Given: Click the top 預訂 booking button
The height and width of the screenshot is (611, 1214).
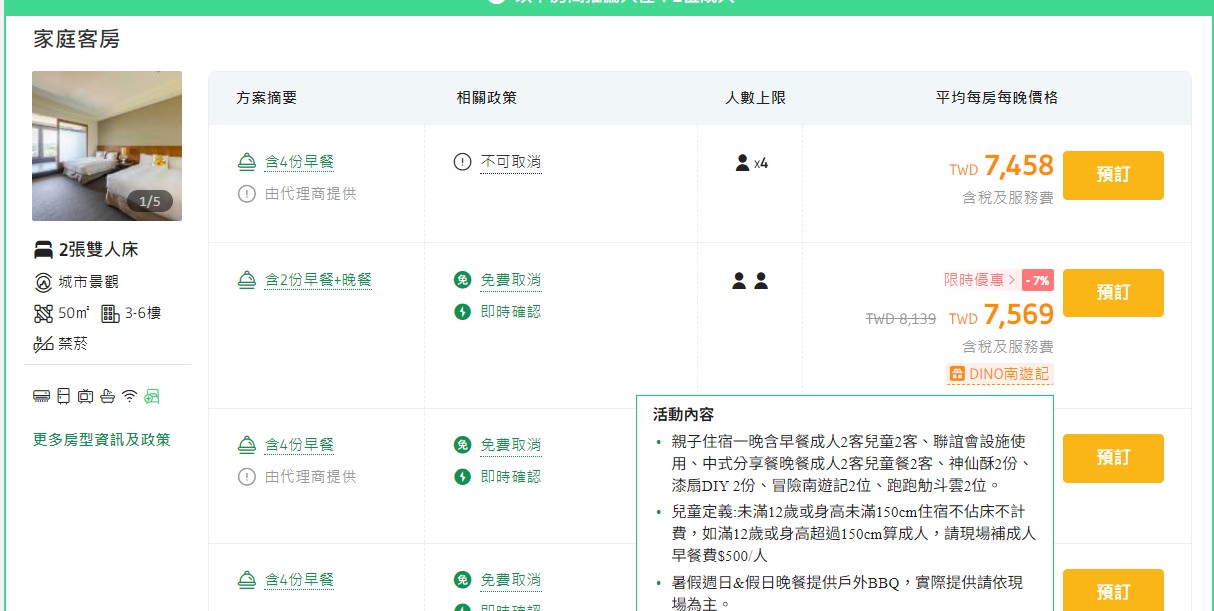Looking at the screenshot, I should pos(1113,174).
